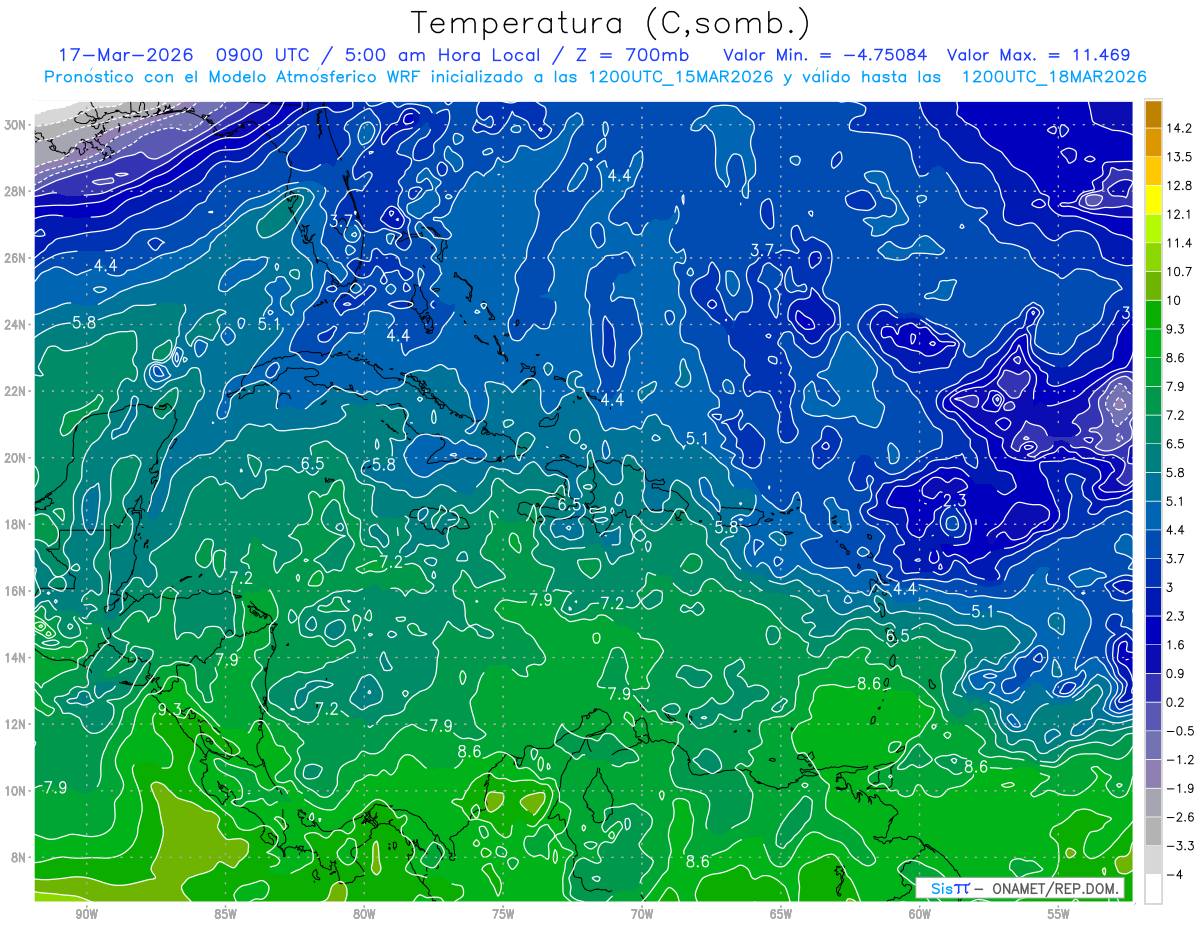Image resolution: width=1200 pixels, height=927 pixels.
Task: Click the 26N latitude axis label
Action: coord(17,258)
